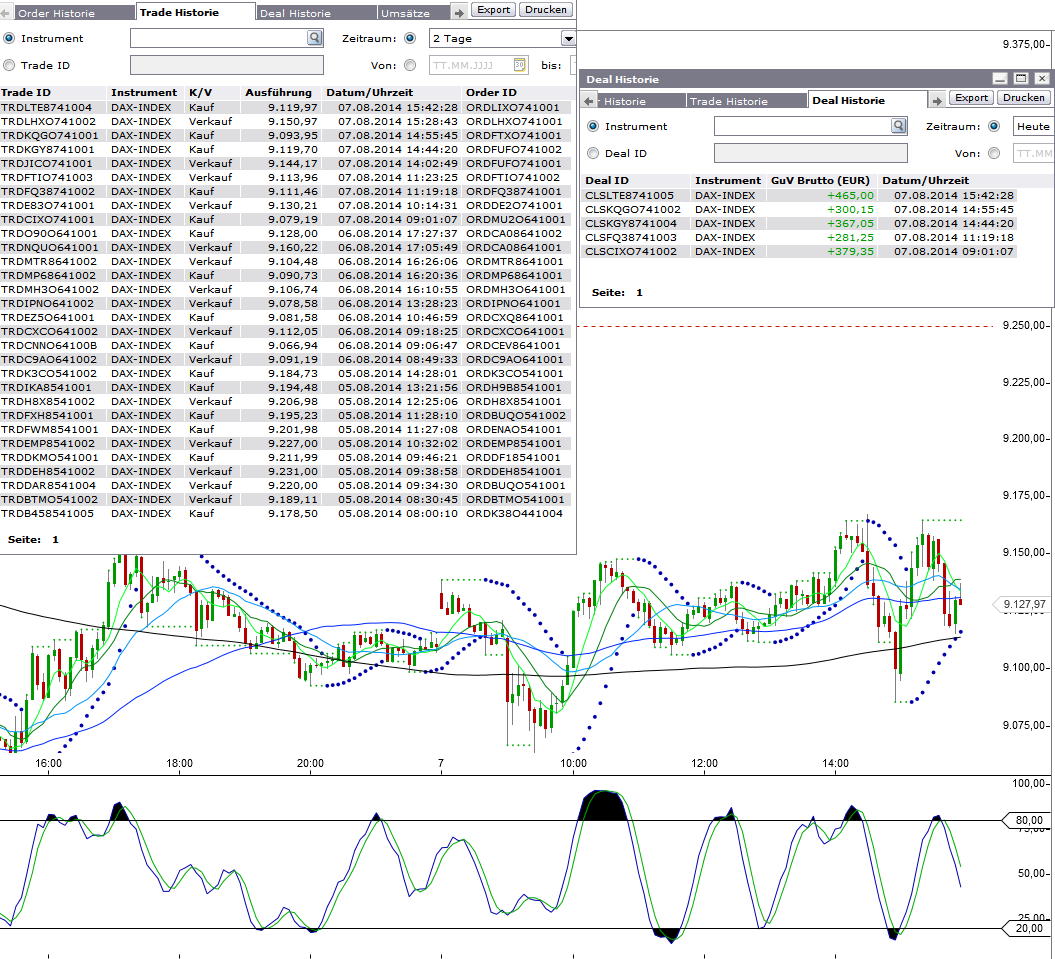Viewport: 1055px width, 959px height.
Task: Maximize the Deal Historie window
Action: [x=1021, y=79]
